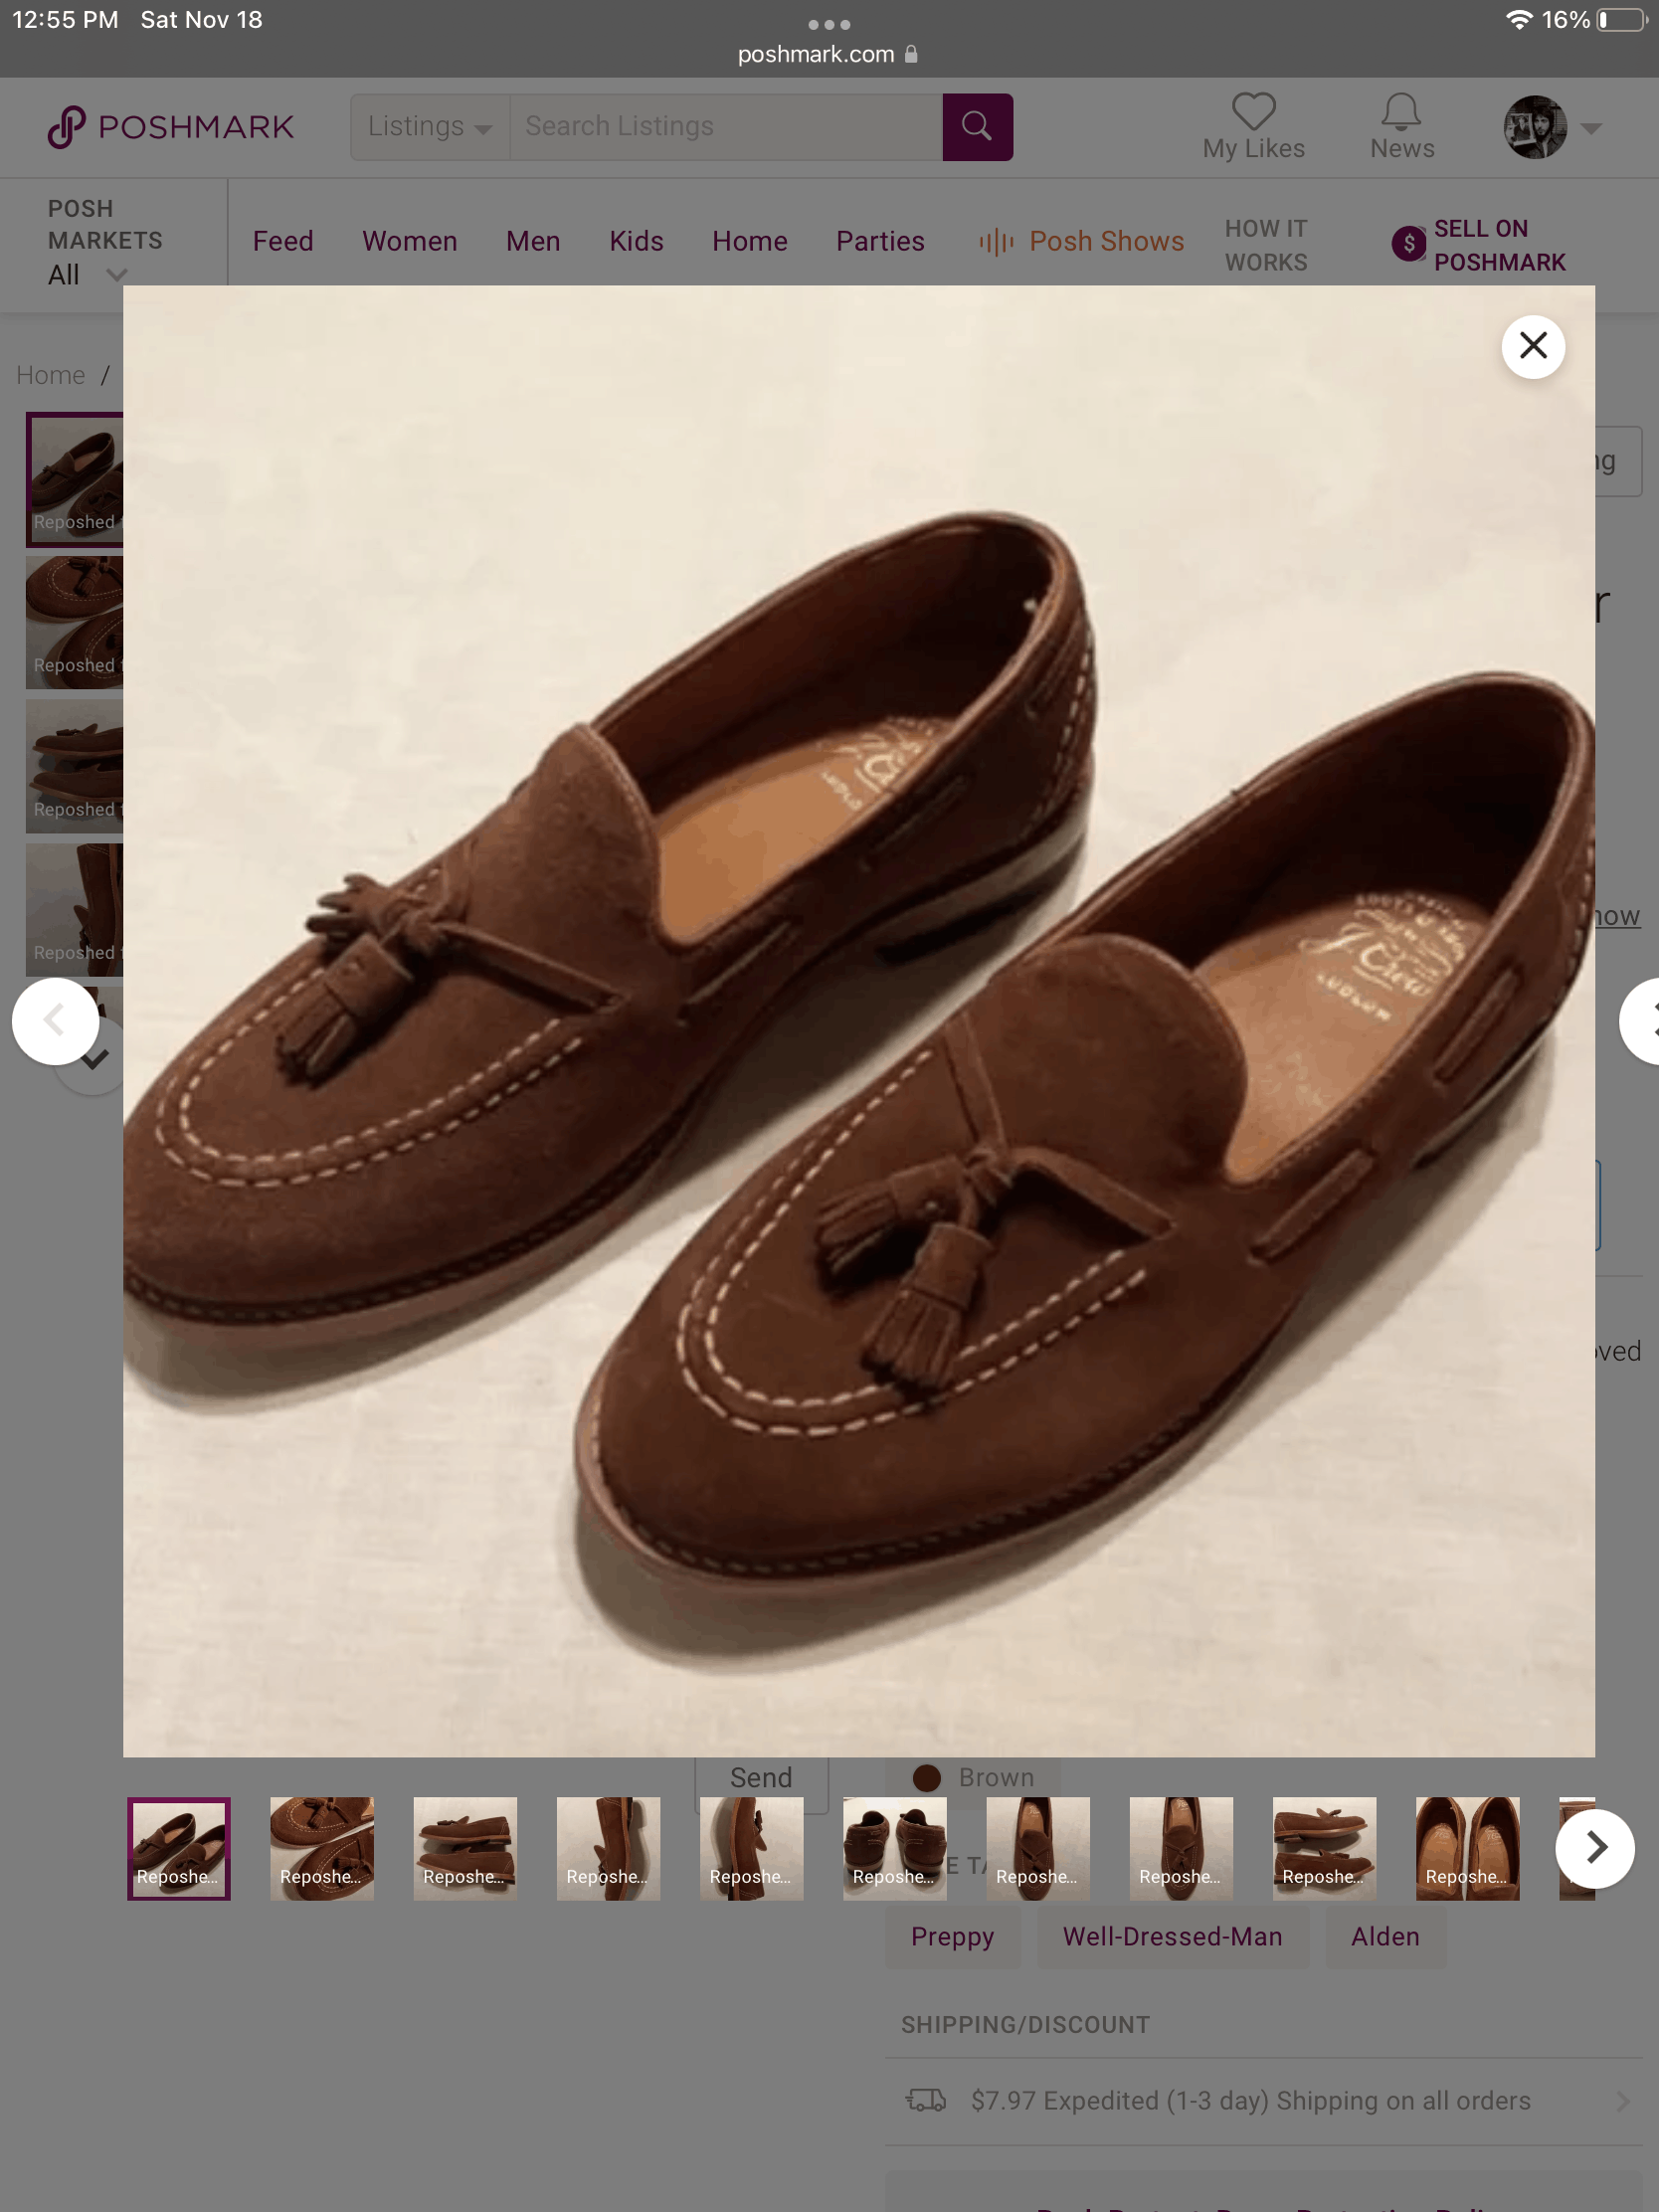The height and width of the screenshot is (2212, 1659).
Task: Click the Poshmark logo
Action: click(171, 127)
